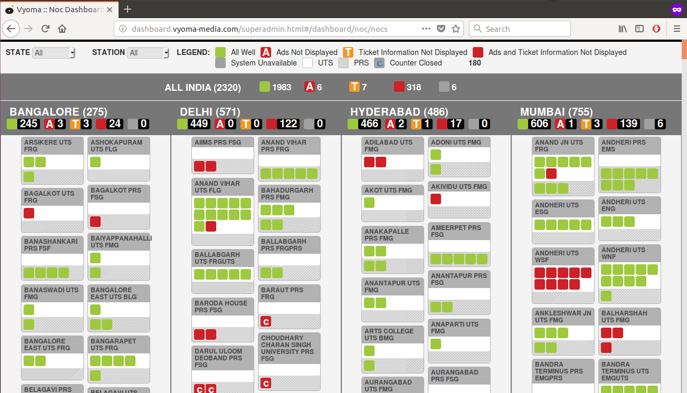Viewport: 687px width, 393px height.
Task: Go to the browser home page
Action: 62,29
